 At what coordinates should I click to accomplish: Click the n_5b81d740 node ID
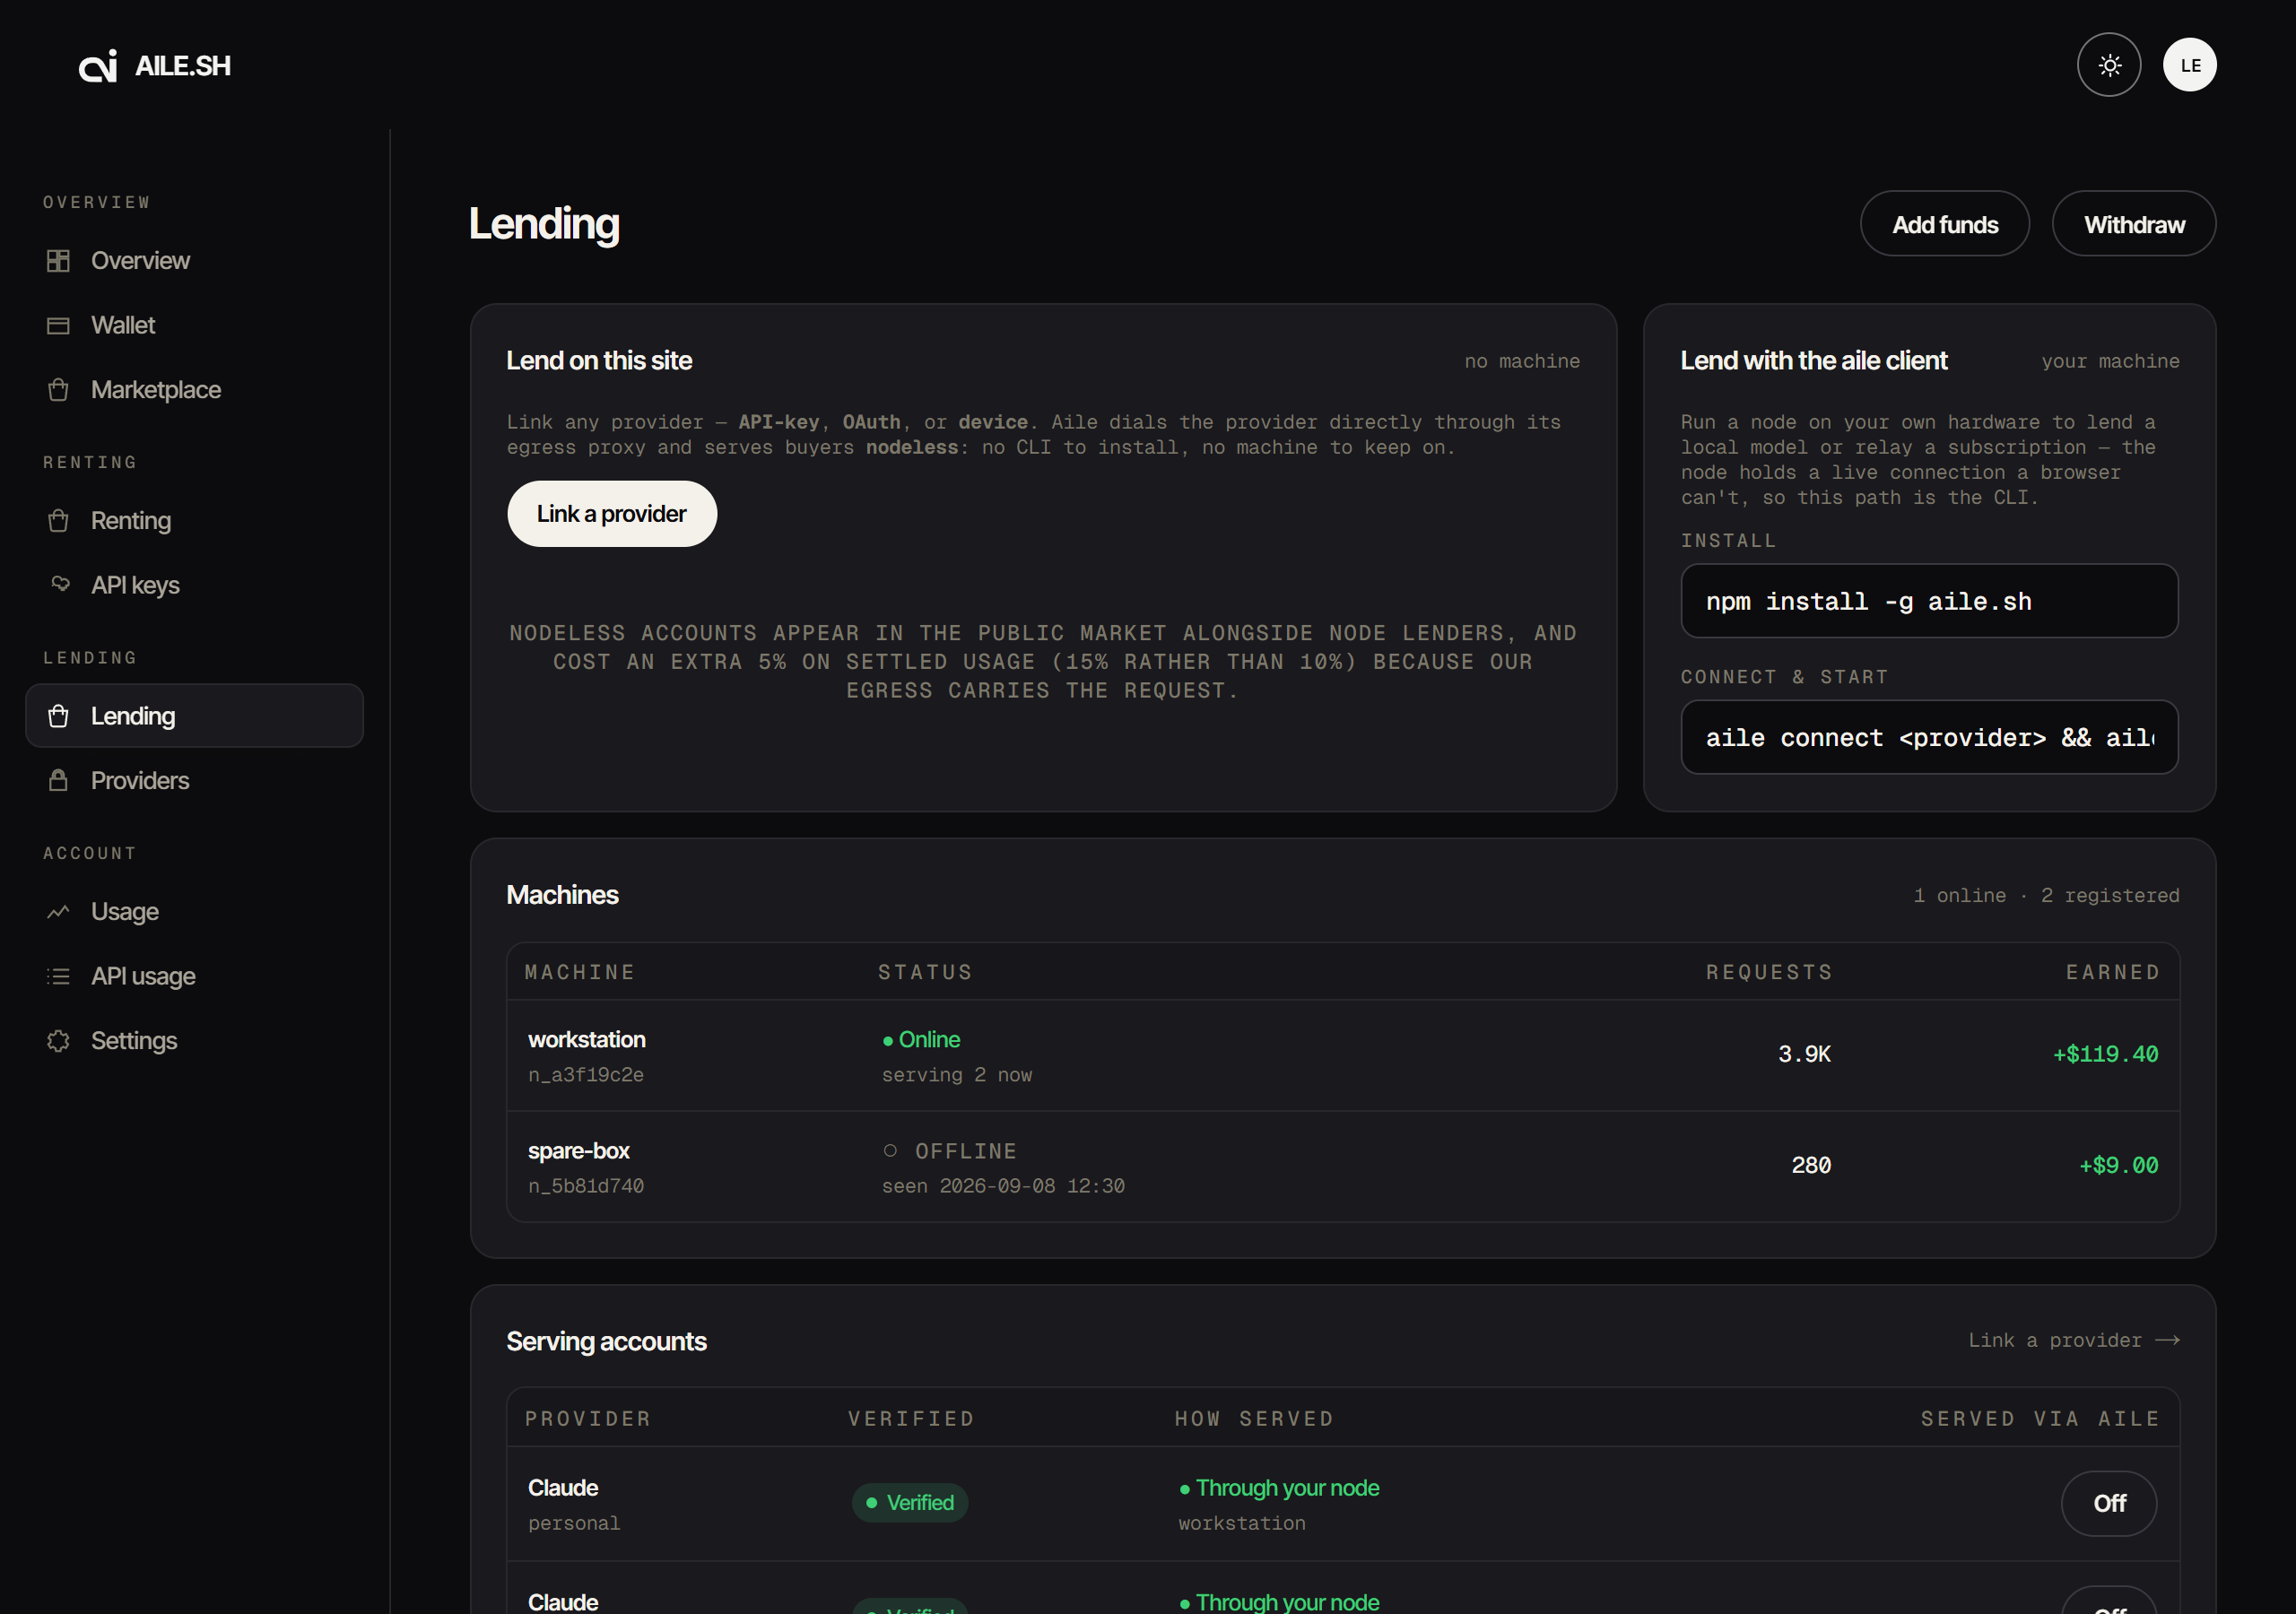coord(586,1186)
